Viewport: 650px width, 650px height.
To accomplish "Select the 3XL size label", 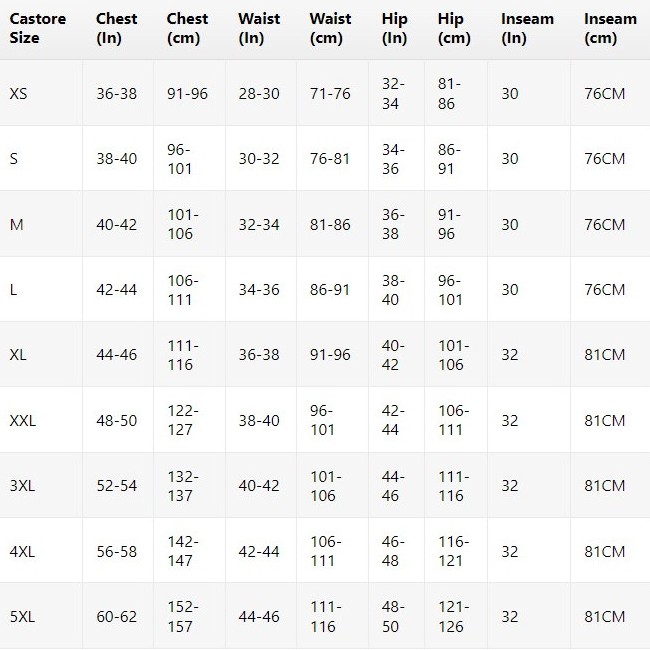I will pos(22,486).
